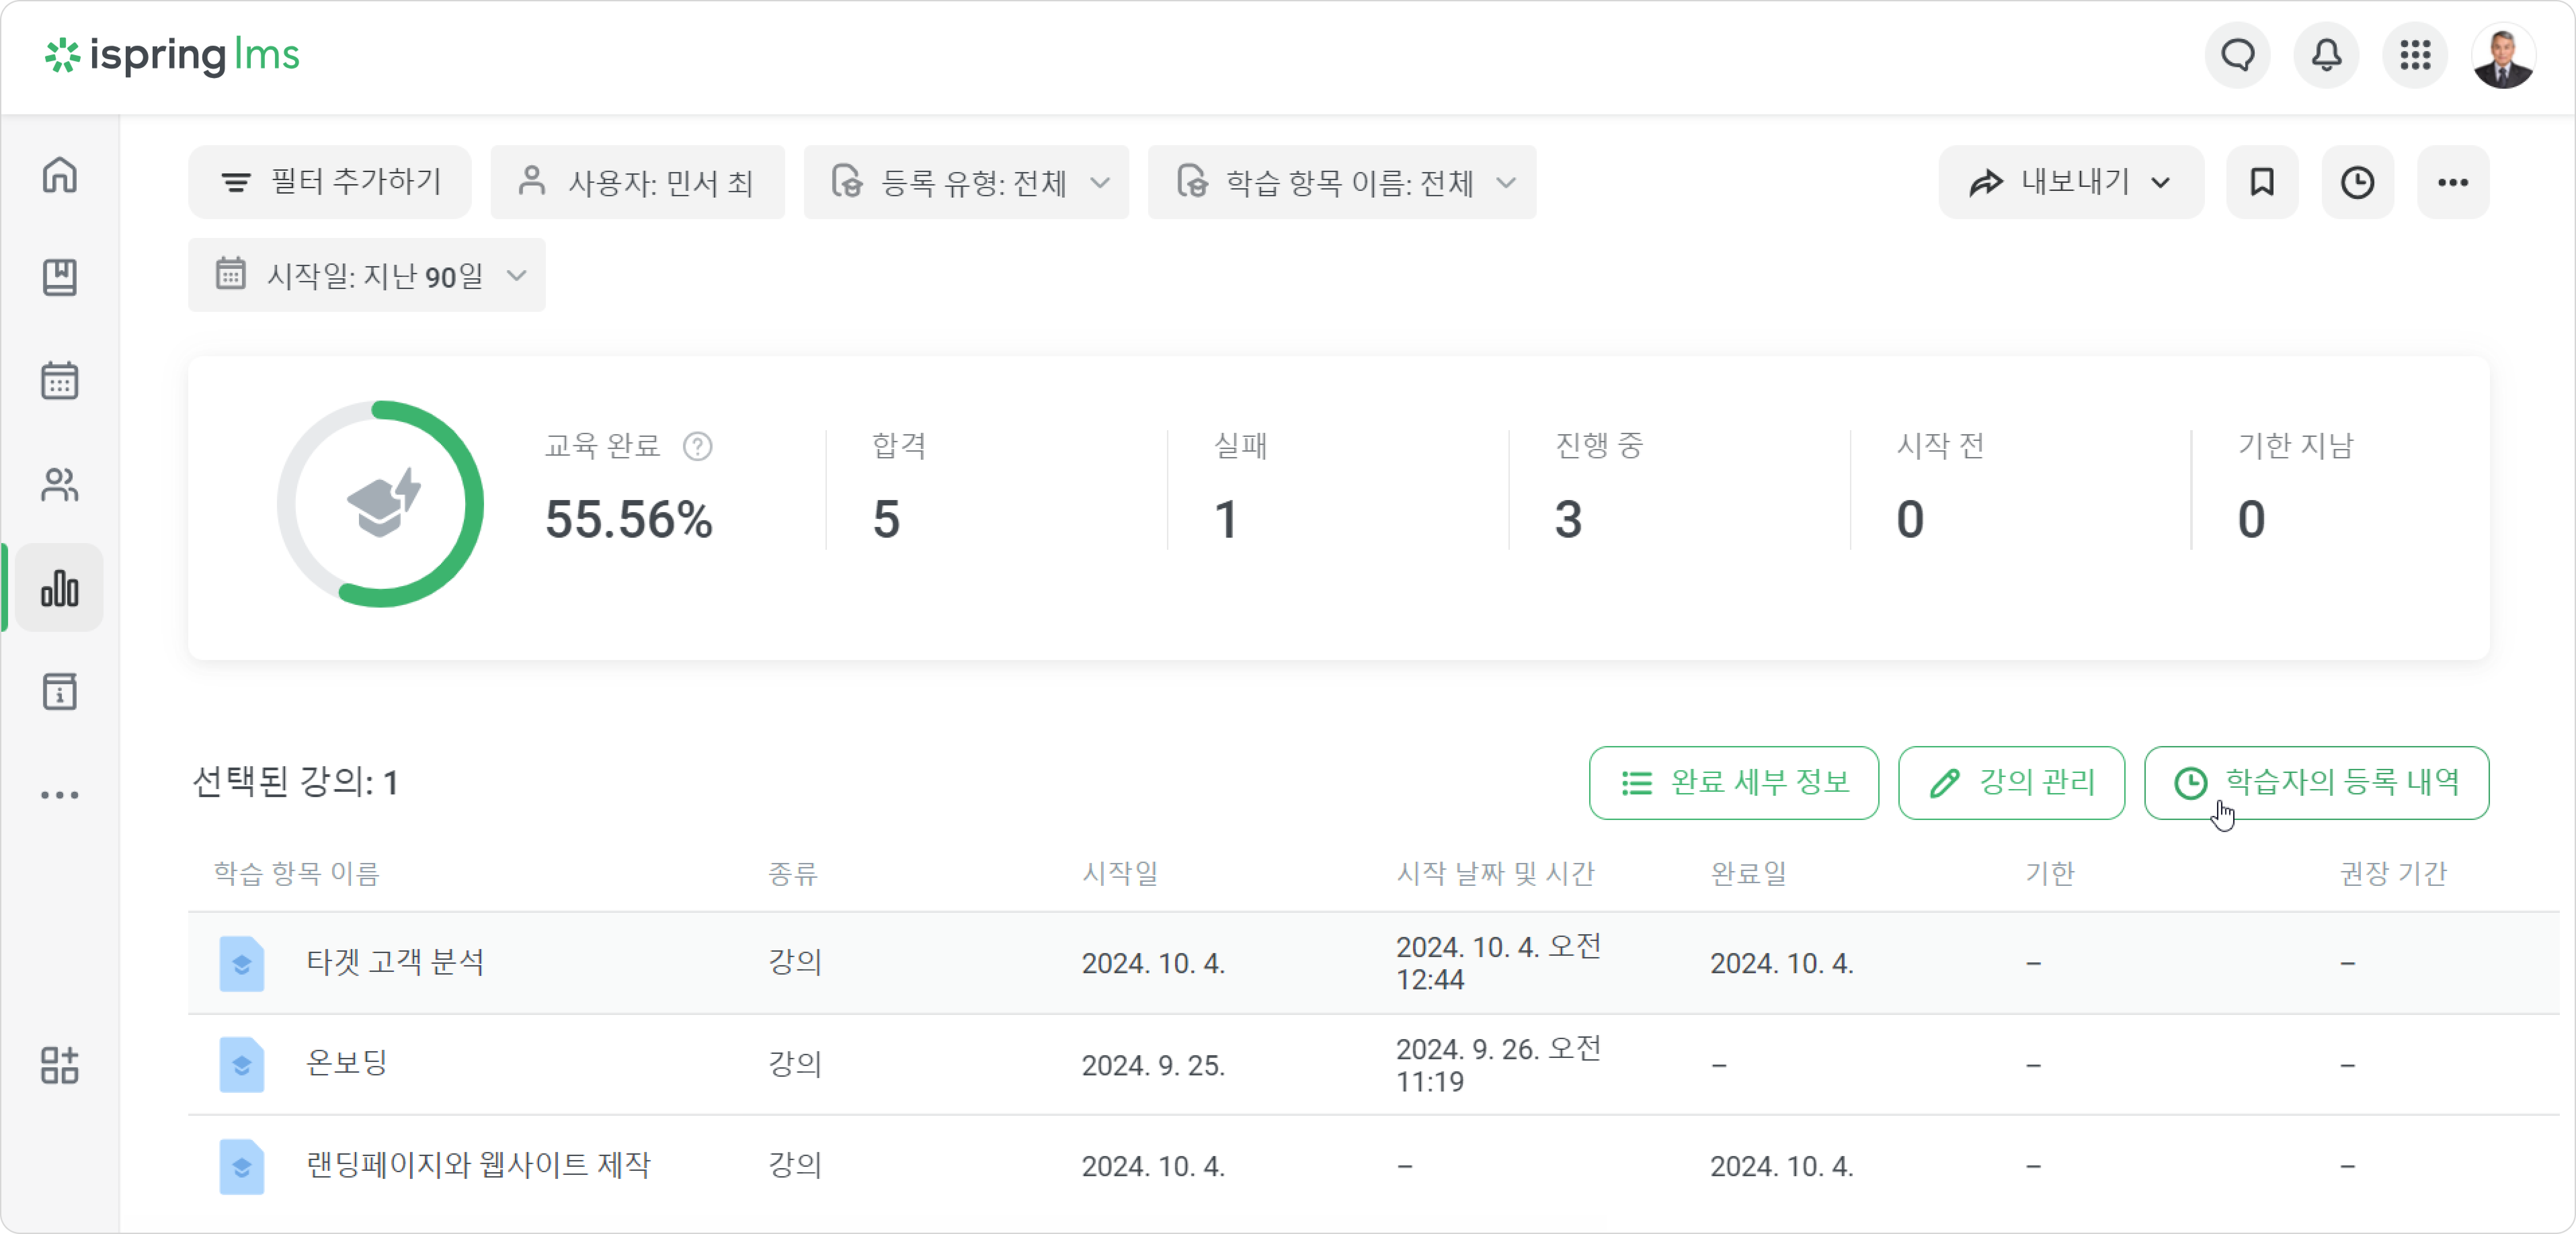Open the users sidebar icon
Screen dimensions: 2576x1234
tap(60, 485)
